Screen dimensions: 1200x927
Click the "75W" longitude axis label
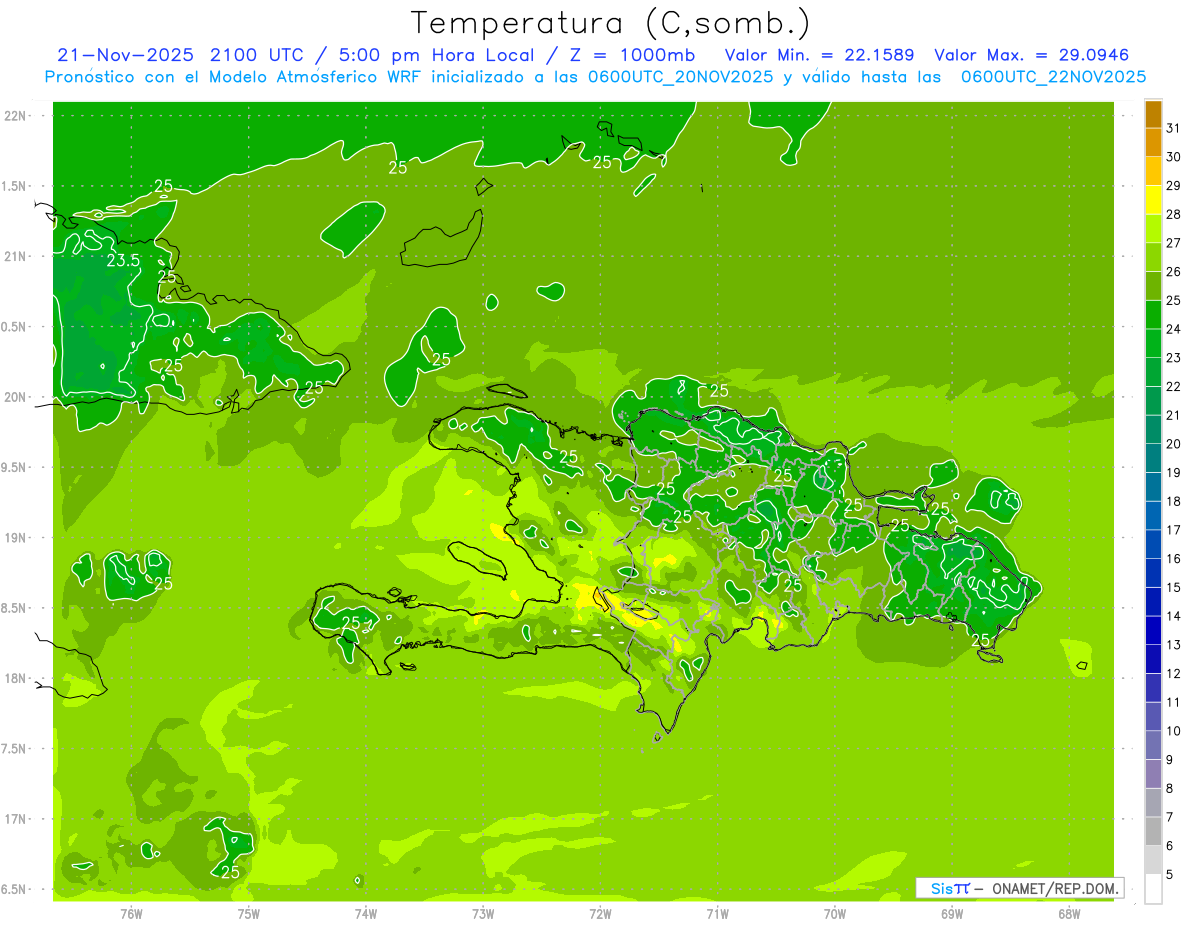249,914
